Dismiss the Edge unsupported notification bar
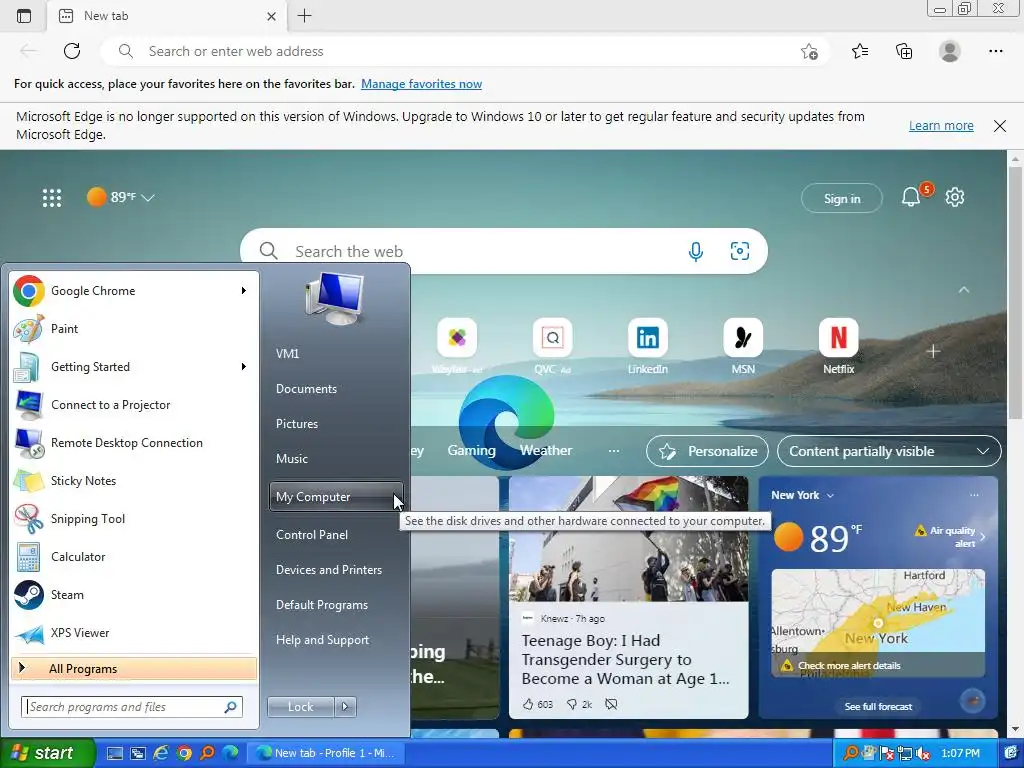Image resolution: width=1024 pixels, height=768 pixels. 1000,125
